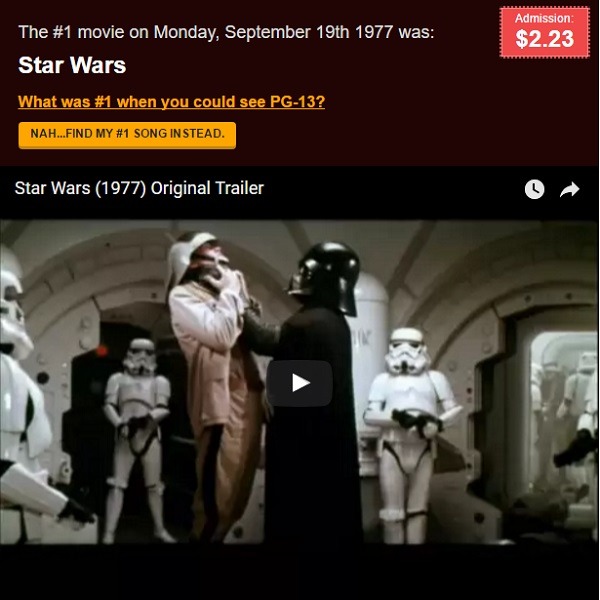The width and height of the screenshot is (600, 600).
Task: Open the 'Star Wars (1977) Original Trailer' title
Action: tap(139, 188)
